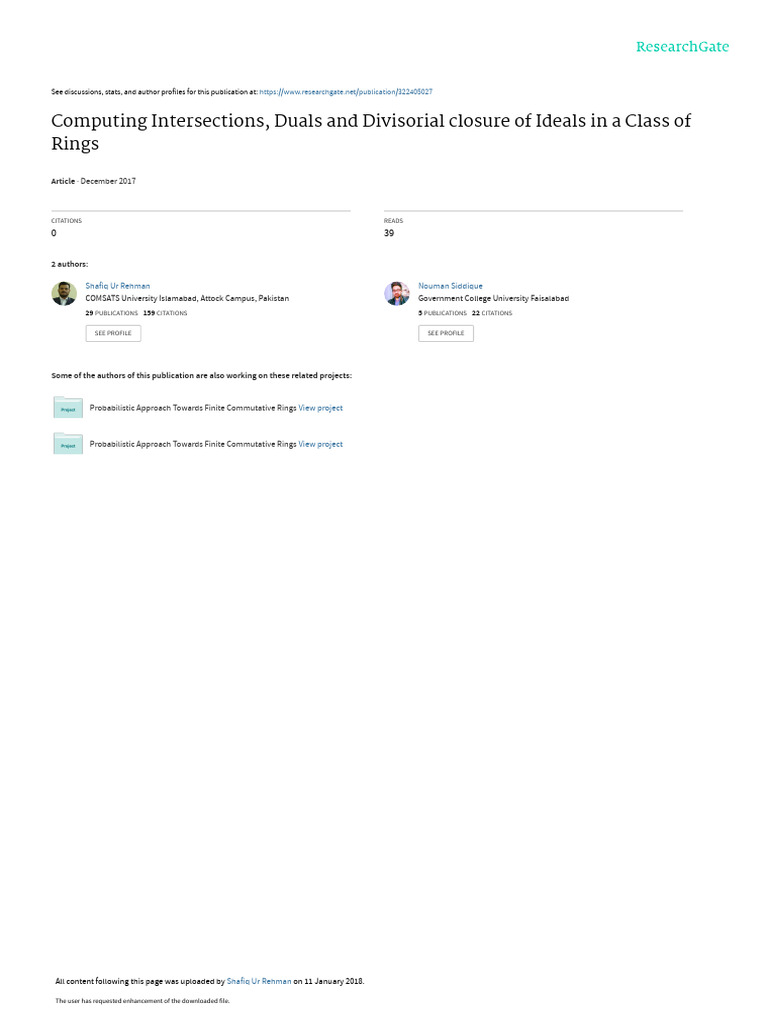Image resolution: width=768 pixels, height=1024 pixels.
Task: Click the 22 Citations stat for Nouman
Action: click(x=492, y=313)
